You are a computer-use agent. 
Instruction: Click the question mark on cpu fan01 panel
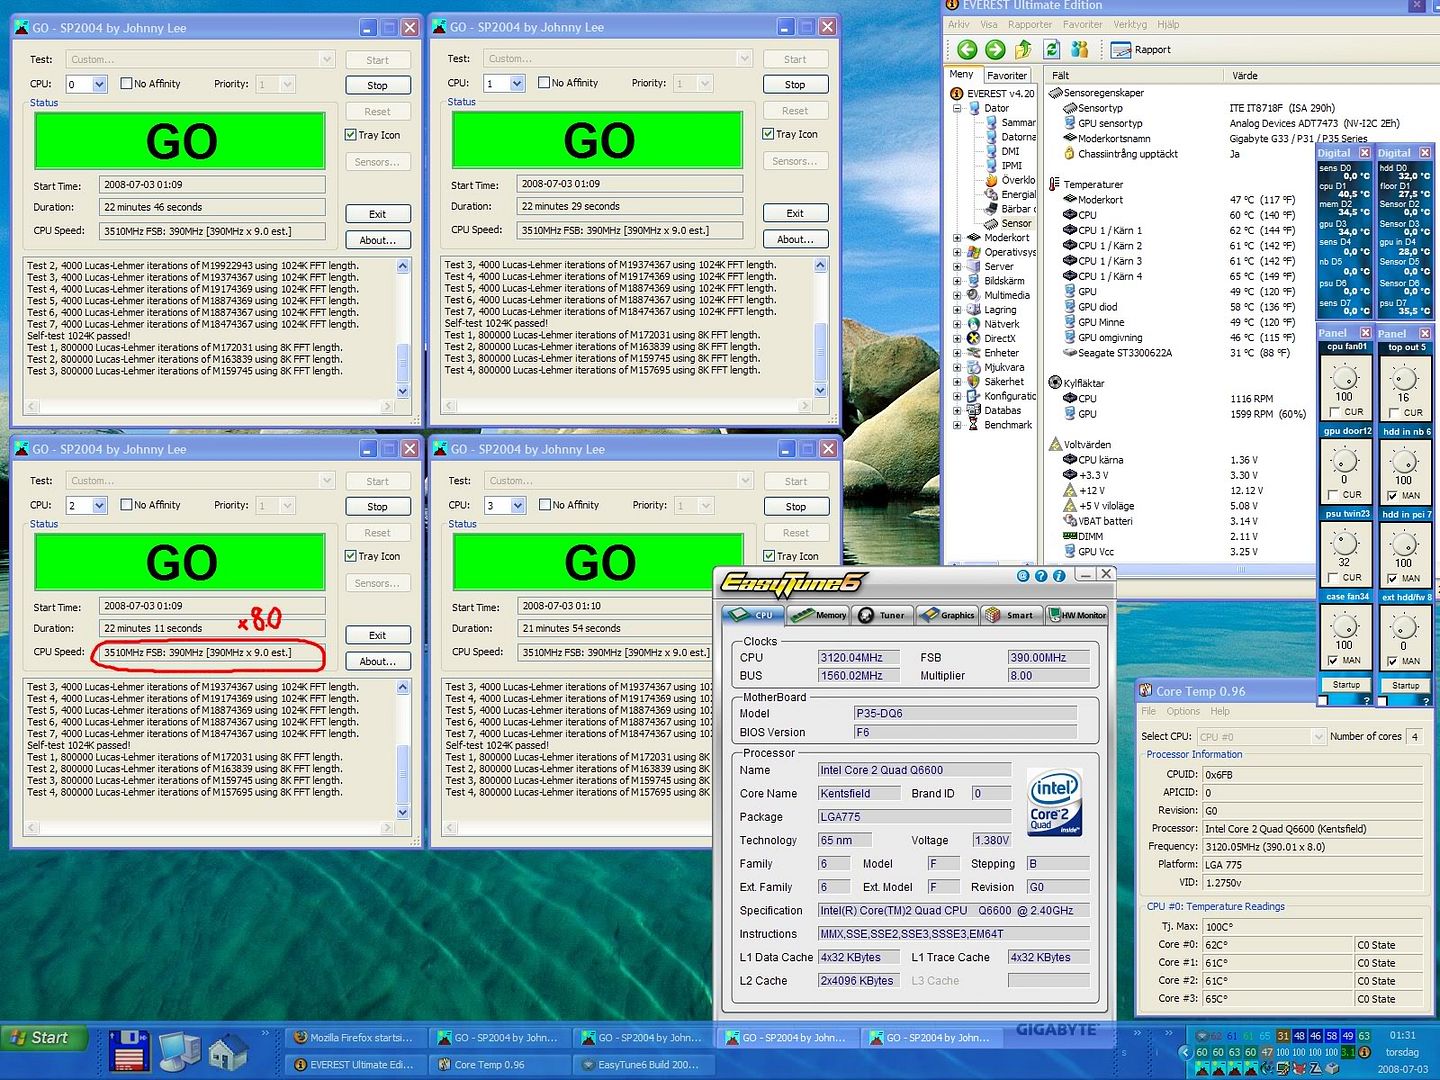(1366, 701)
